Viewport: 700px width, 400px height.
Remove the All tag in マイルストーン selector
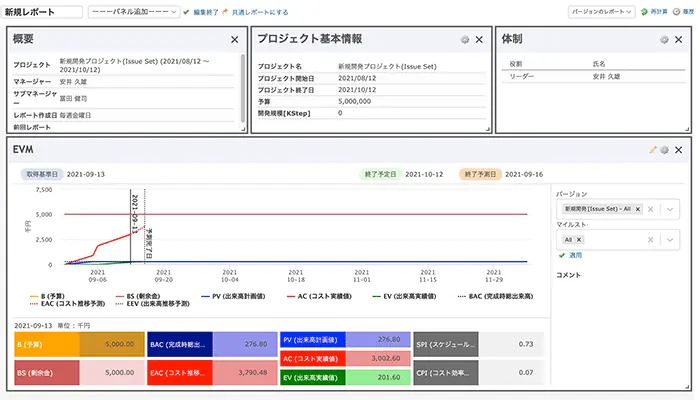point(579,240)
